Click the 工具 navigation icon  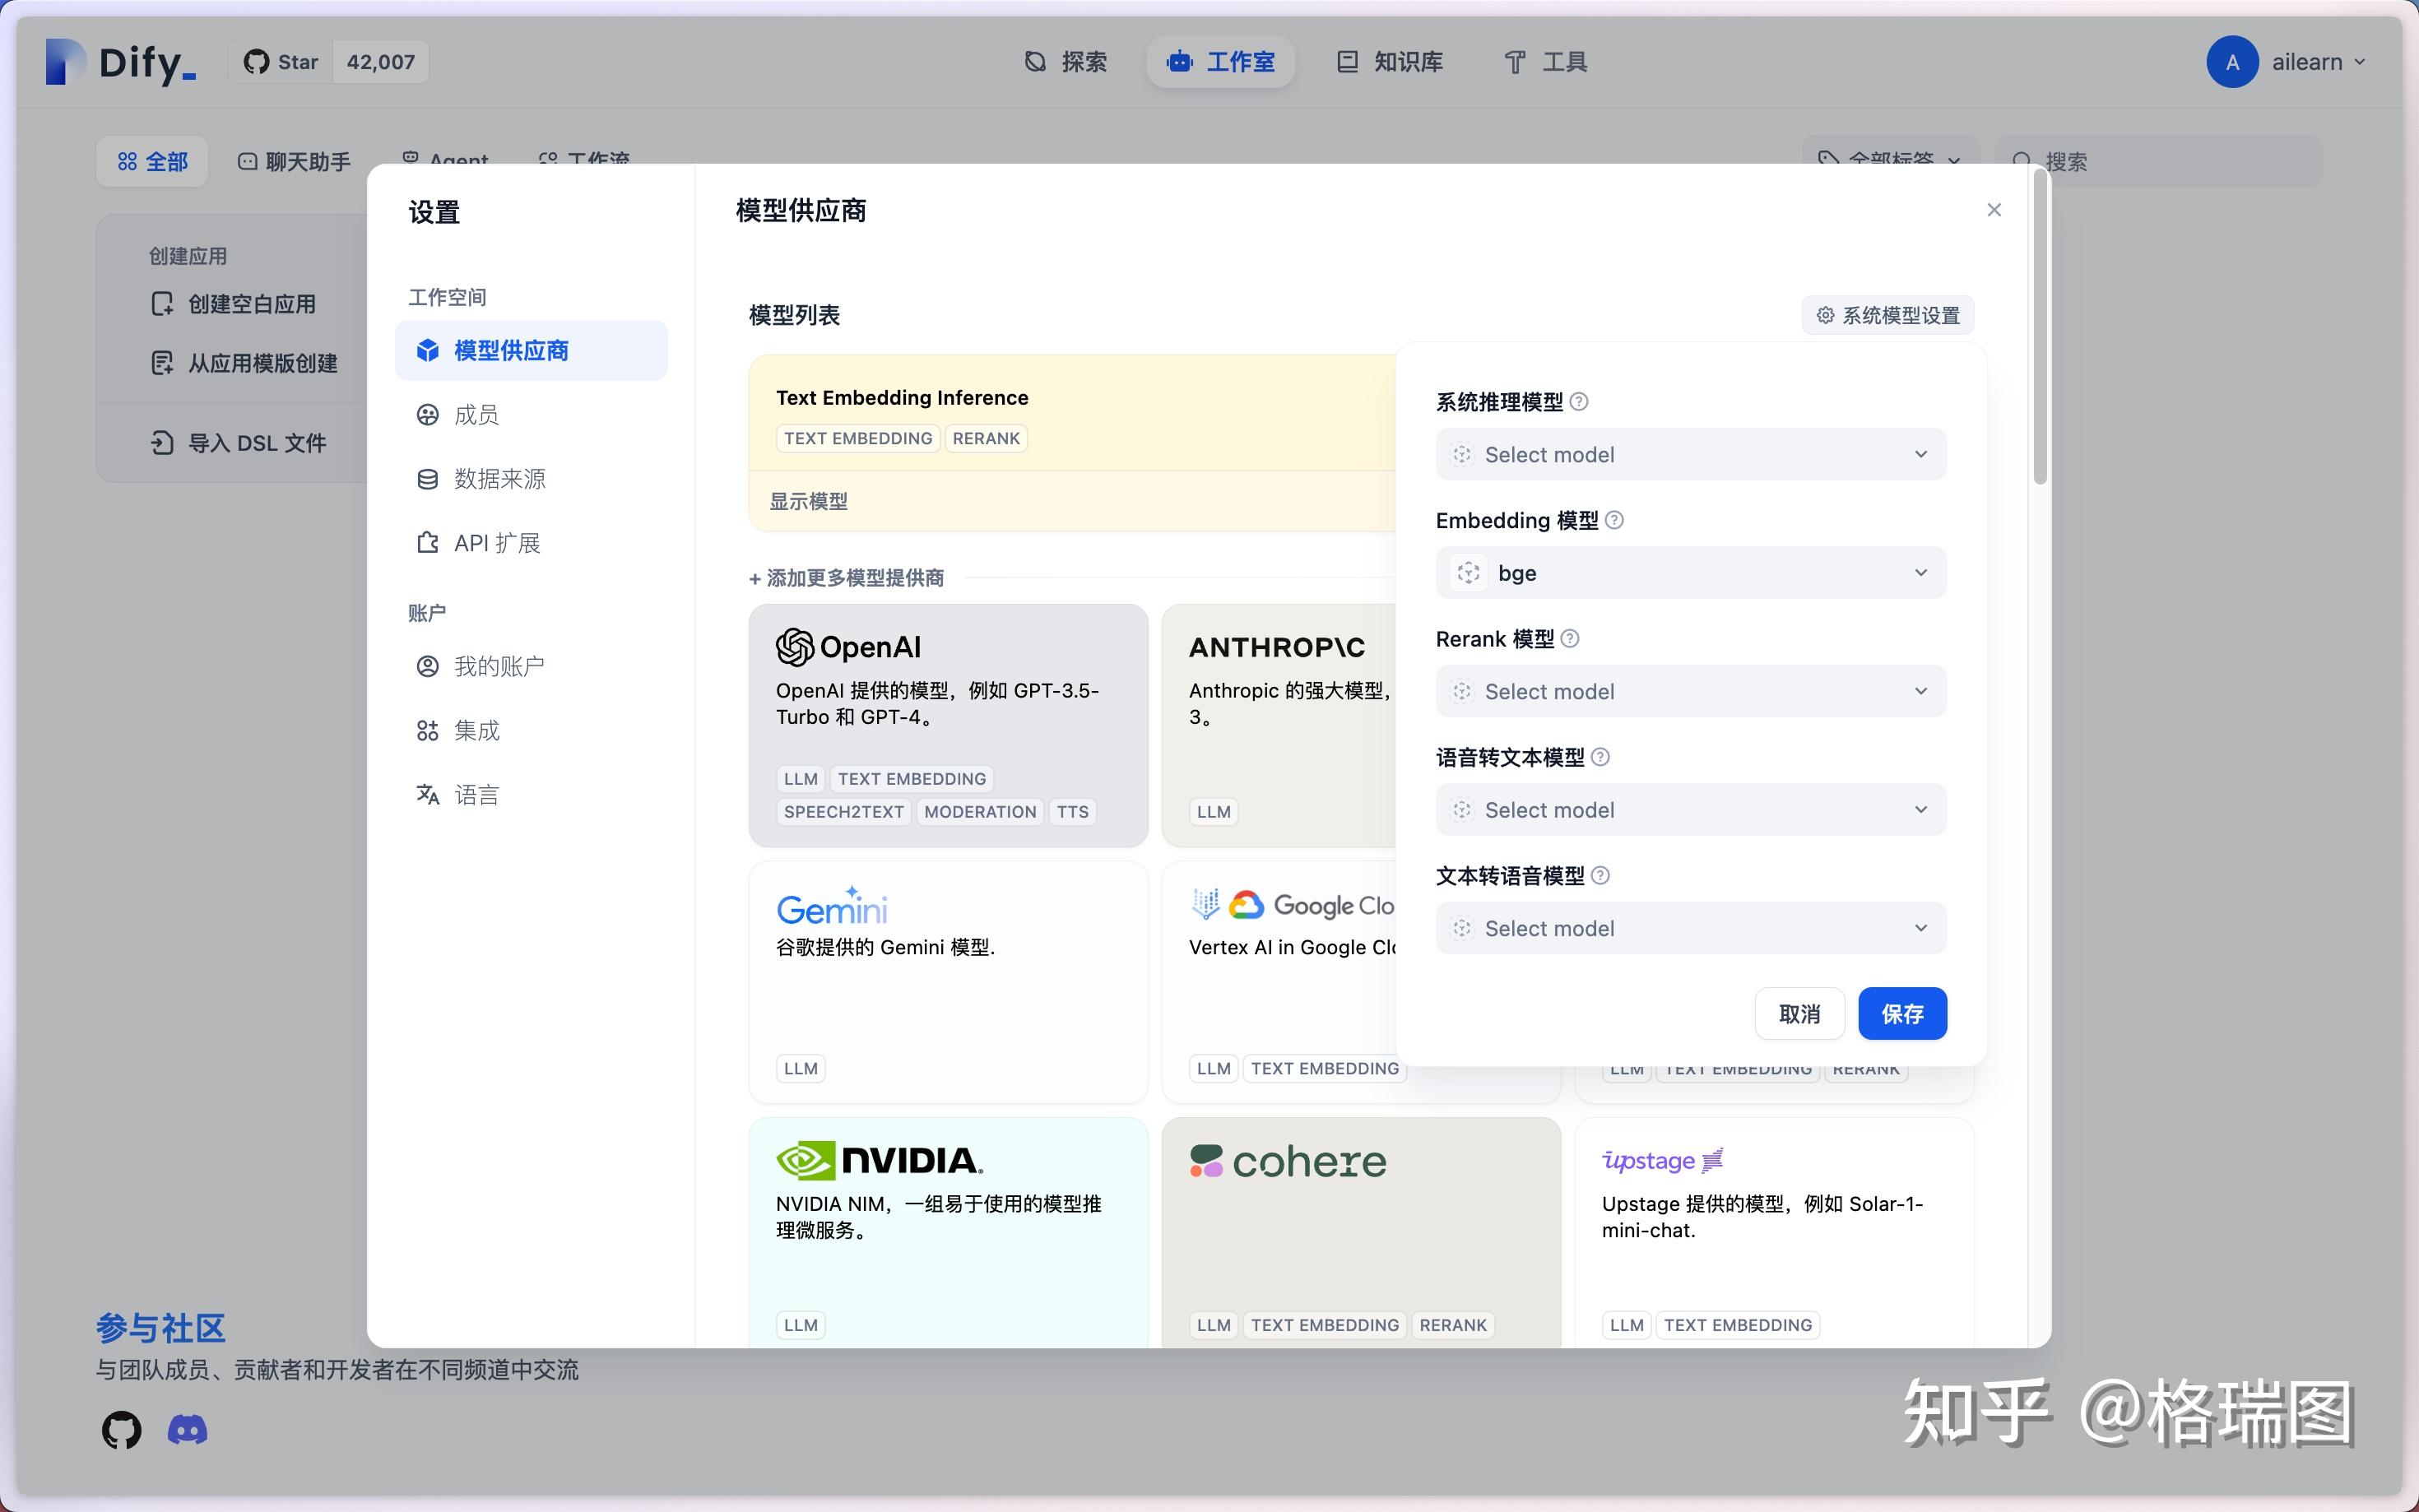click(1513, 61)
